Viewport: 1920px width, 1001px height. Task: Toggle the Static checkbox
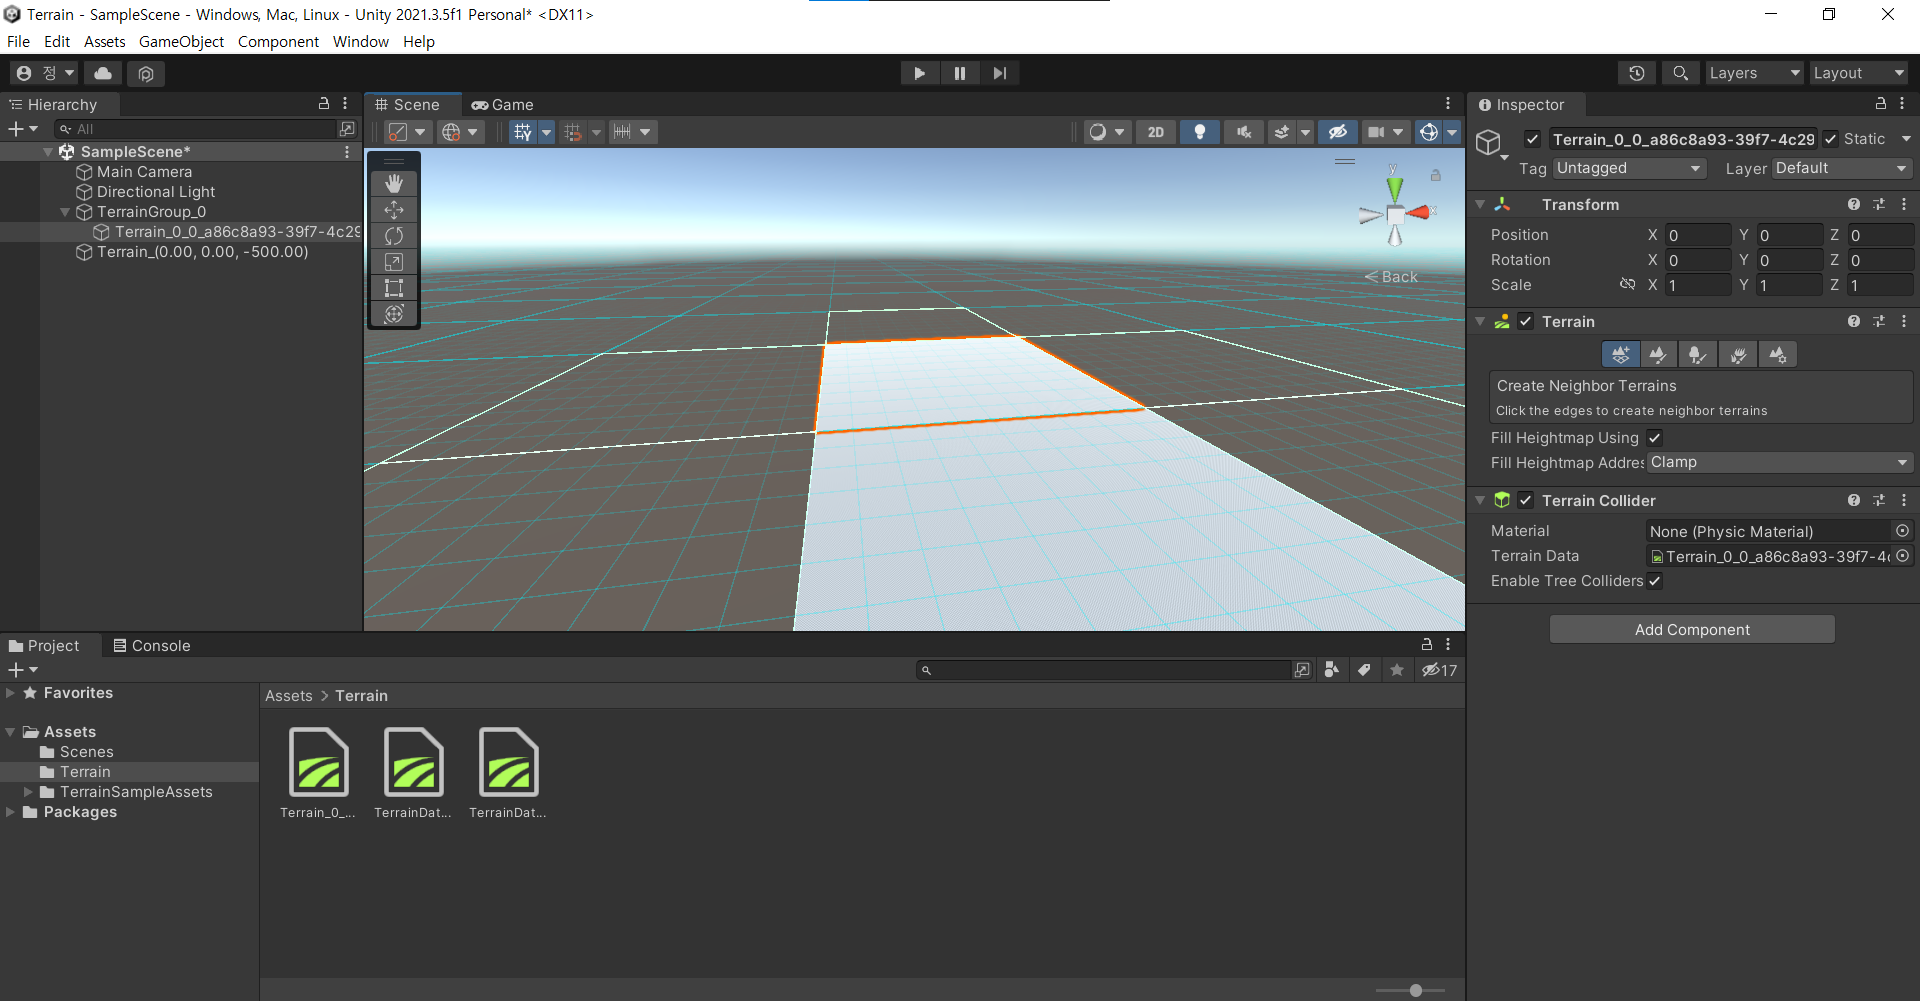coord(1831,139)
